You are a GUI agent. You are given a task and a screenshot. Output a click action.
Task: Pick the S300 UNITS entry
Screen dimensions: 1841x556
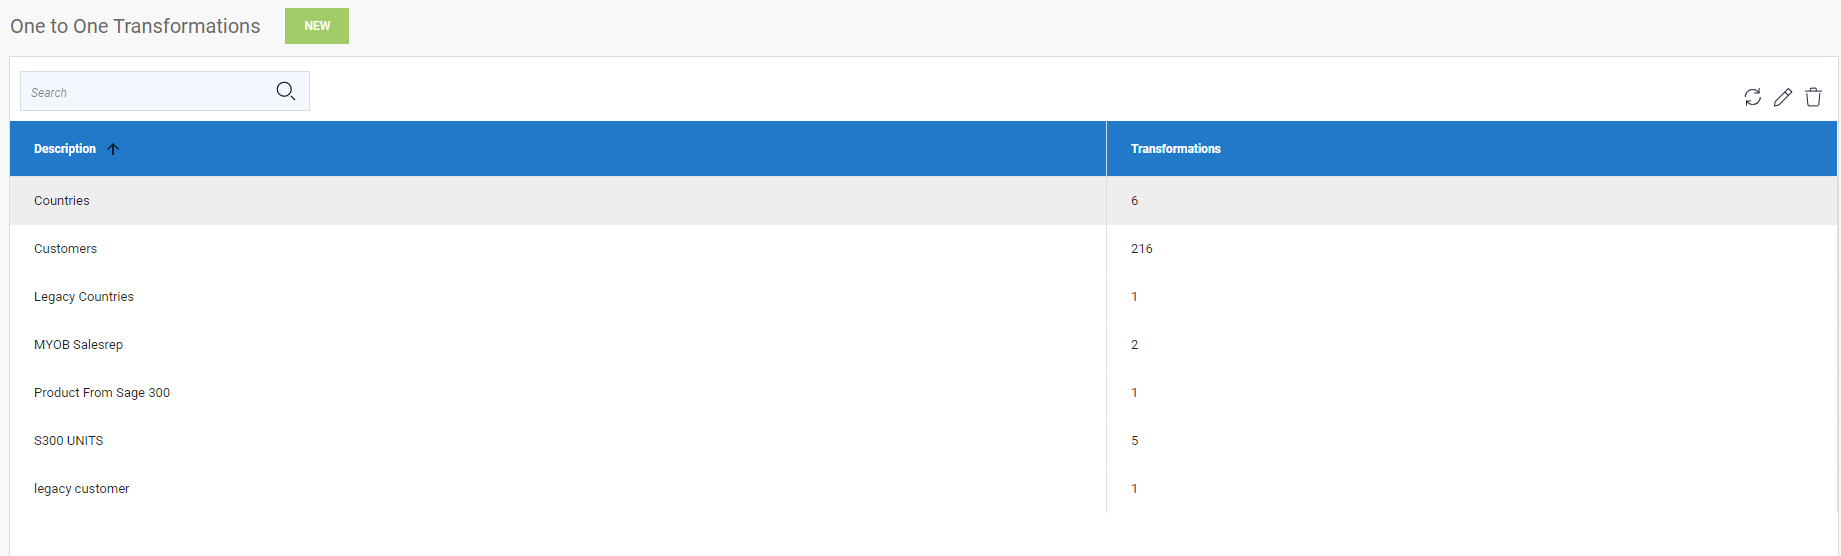click(x=68, y=441)
